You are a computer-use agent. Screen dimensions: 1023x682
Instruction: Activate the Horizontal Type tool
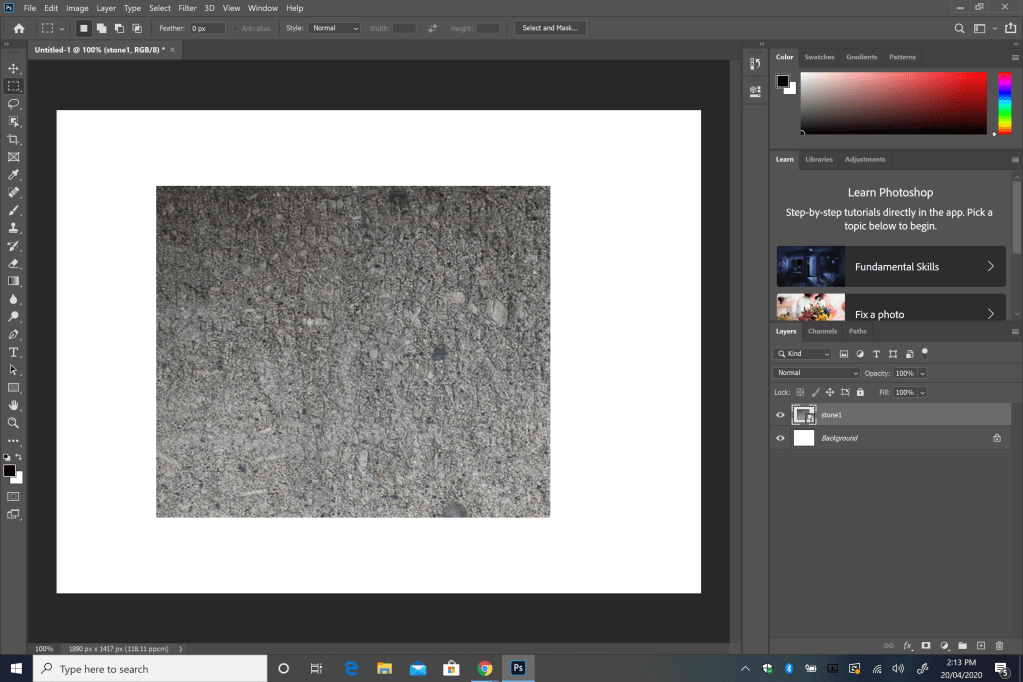[14, 352]
